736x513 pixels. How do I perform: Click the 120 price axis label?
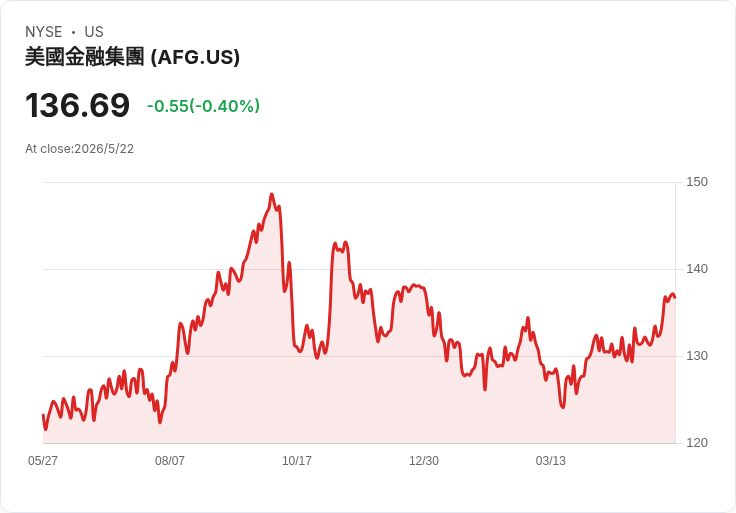click(x=697, y=443)
